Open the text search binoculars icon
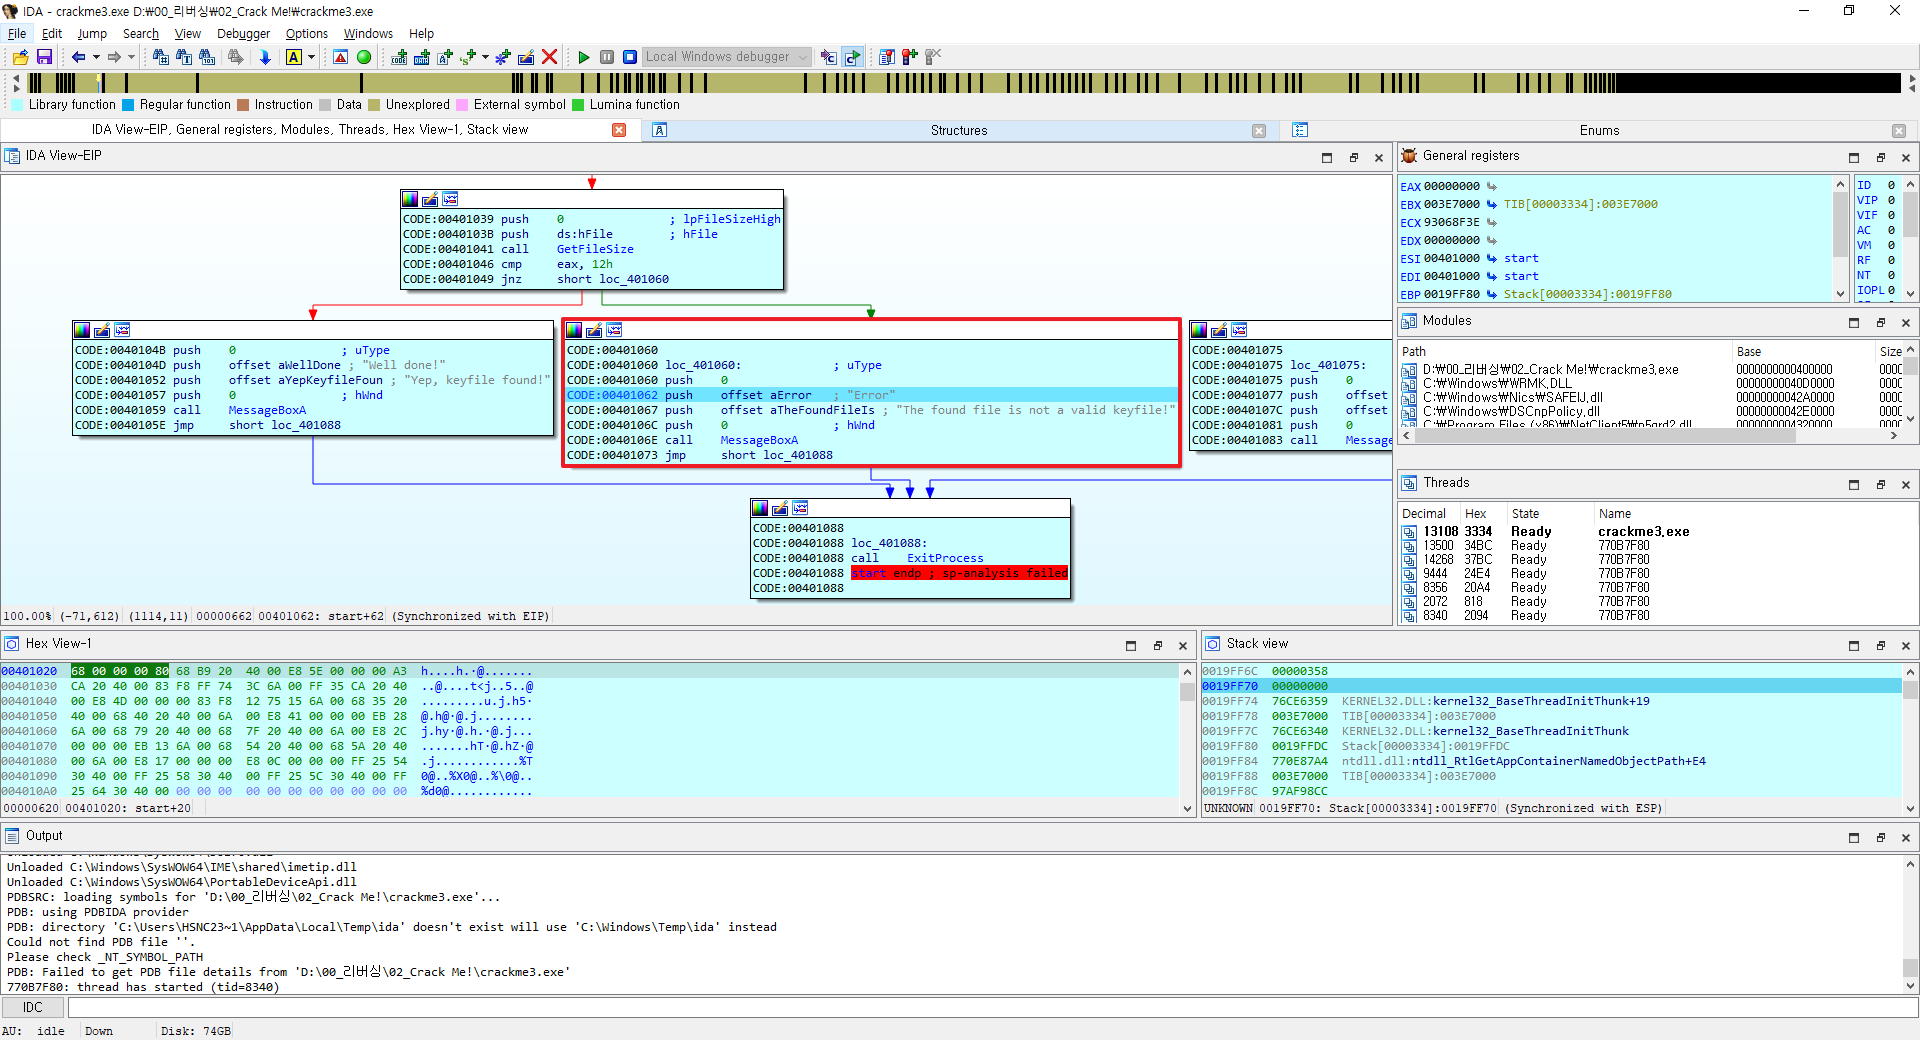The image size is (1920, 1040). pos(184,57)
